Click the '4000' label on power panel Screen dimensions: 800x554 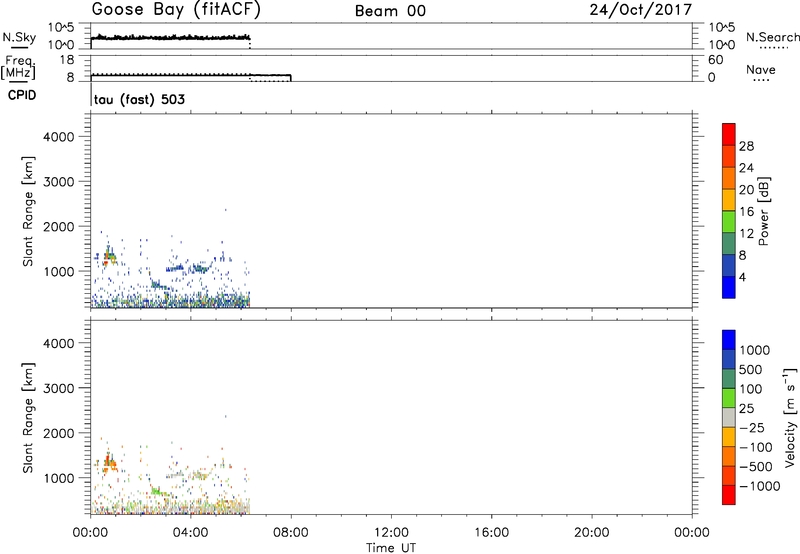click(x=58, y=137)
